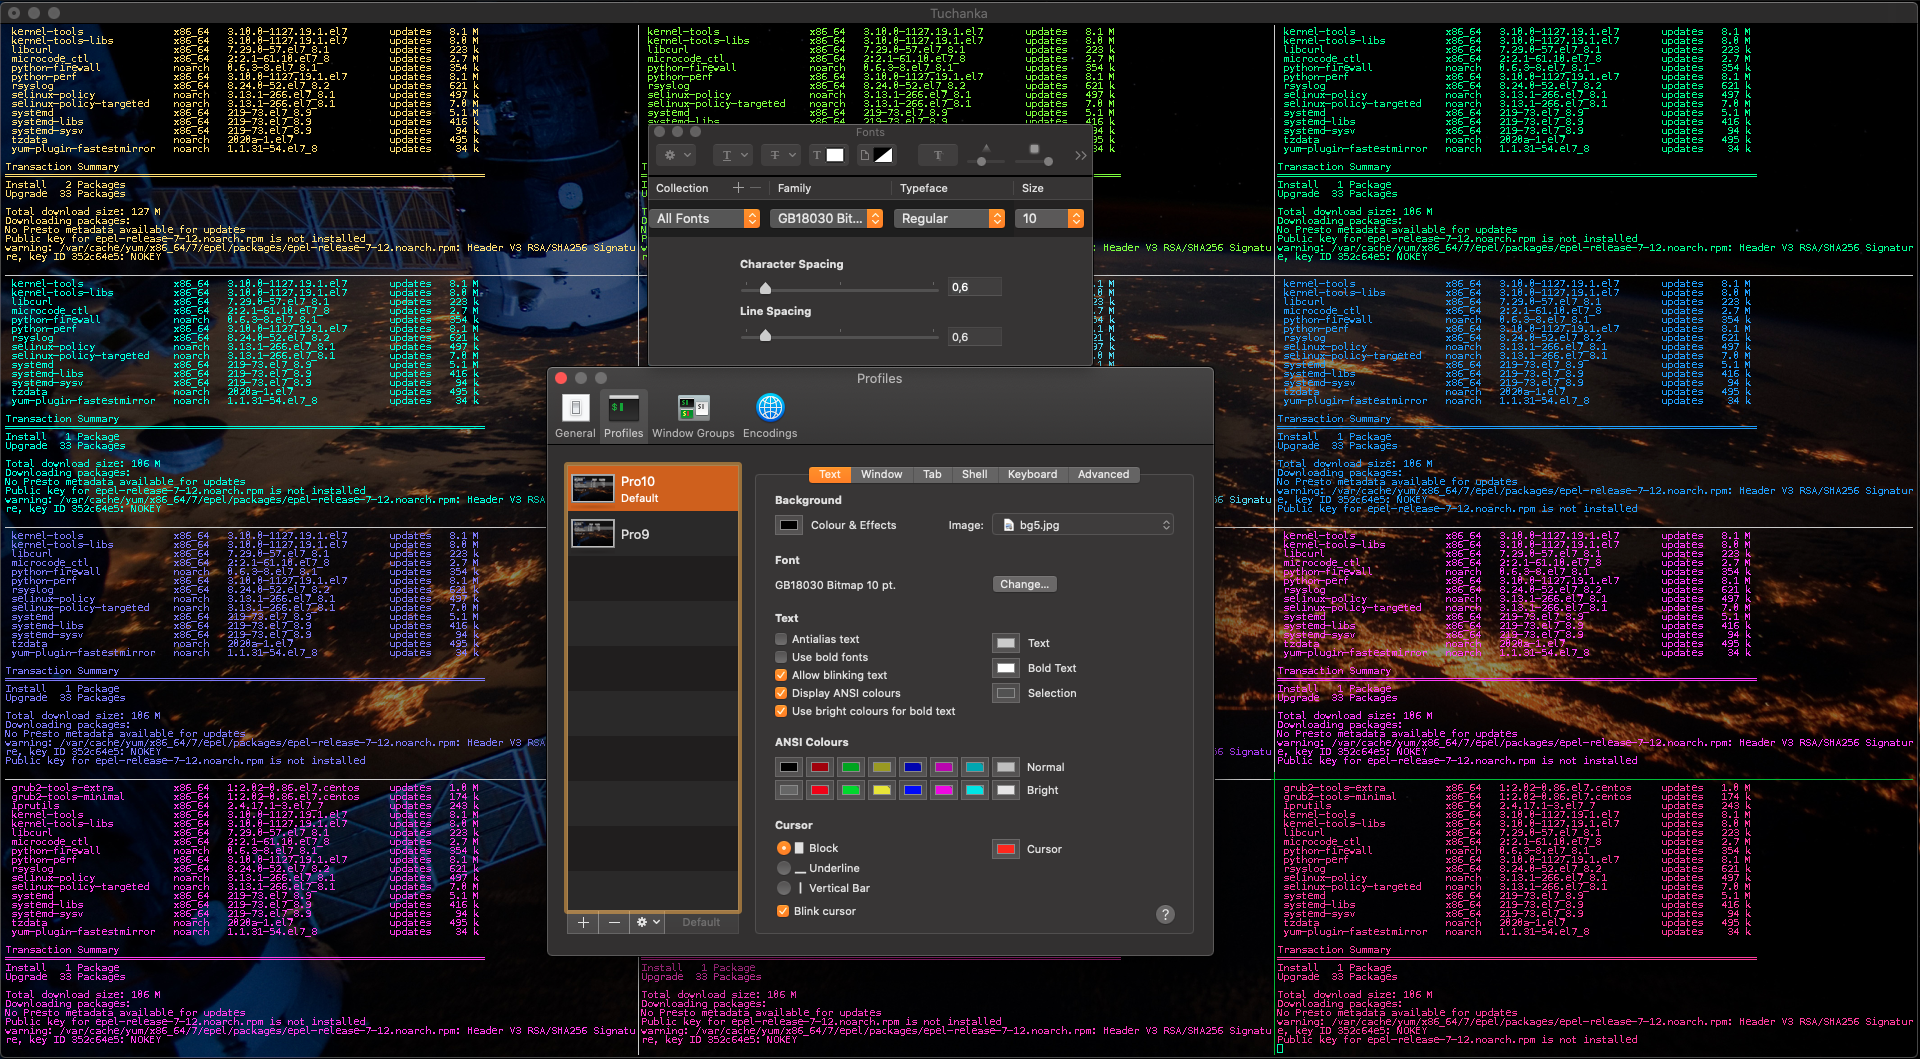Viewport: 1920px width, 1059px height.
Task: Switch to the Keyboard tab
Action: [x=1033, y=474]
